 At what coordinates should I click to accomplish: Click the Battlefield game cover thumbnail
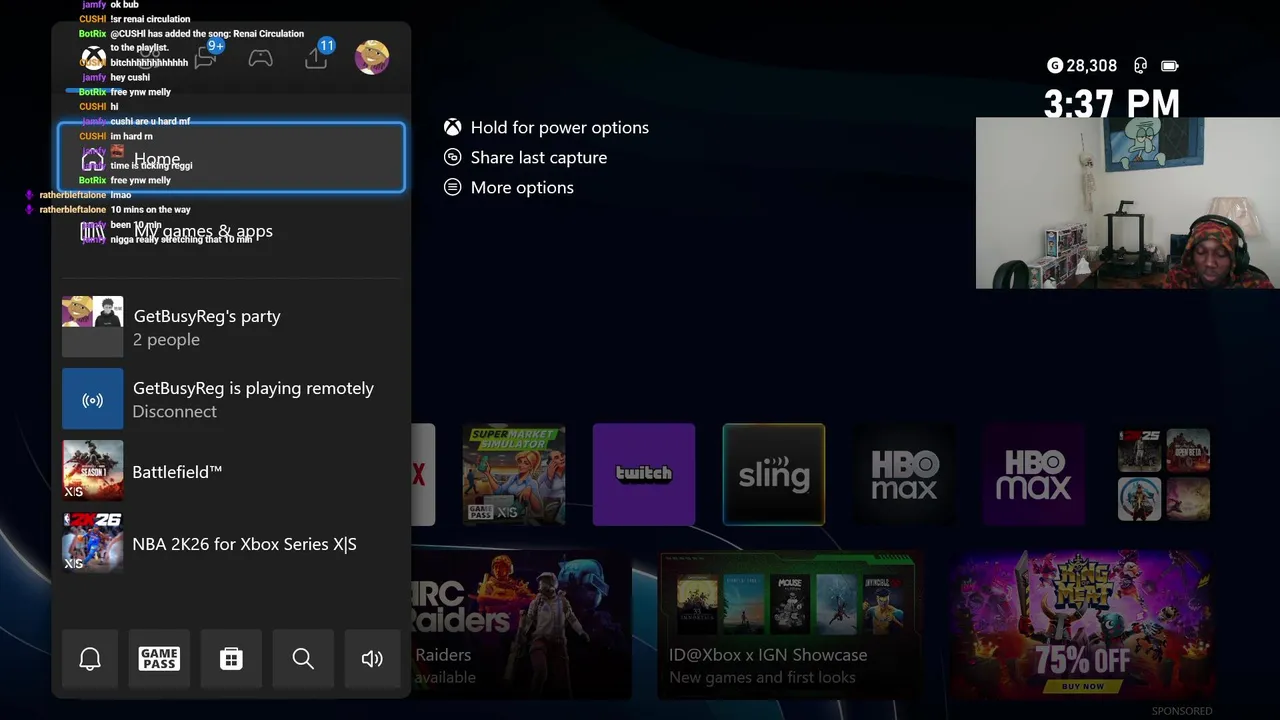[92, 471]
